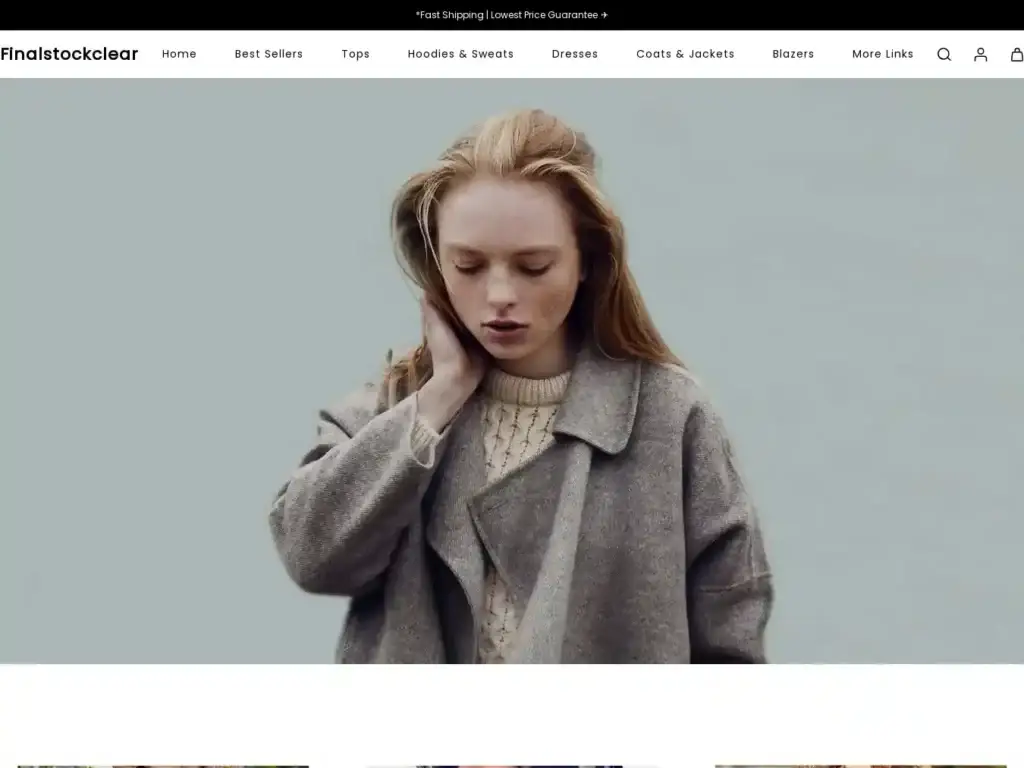This screenshot has height=768, width=1024.
Task: Open the Best Sellers menu item
Action: pos(268,54)
